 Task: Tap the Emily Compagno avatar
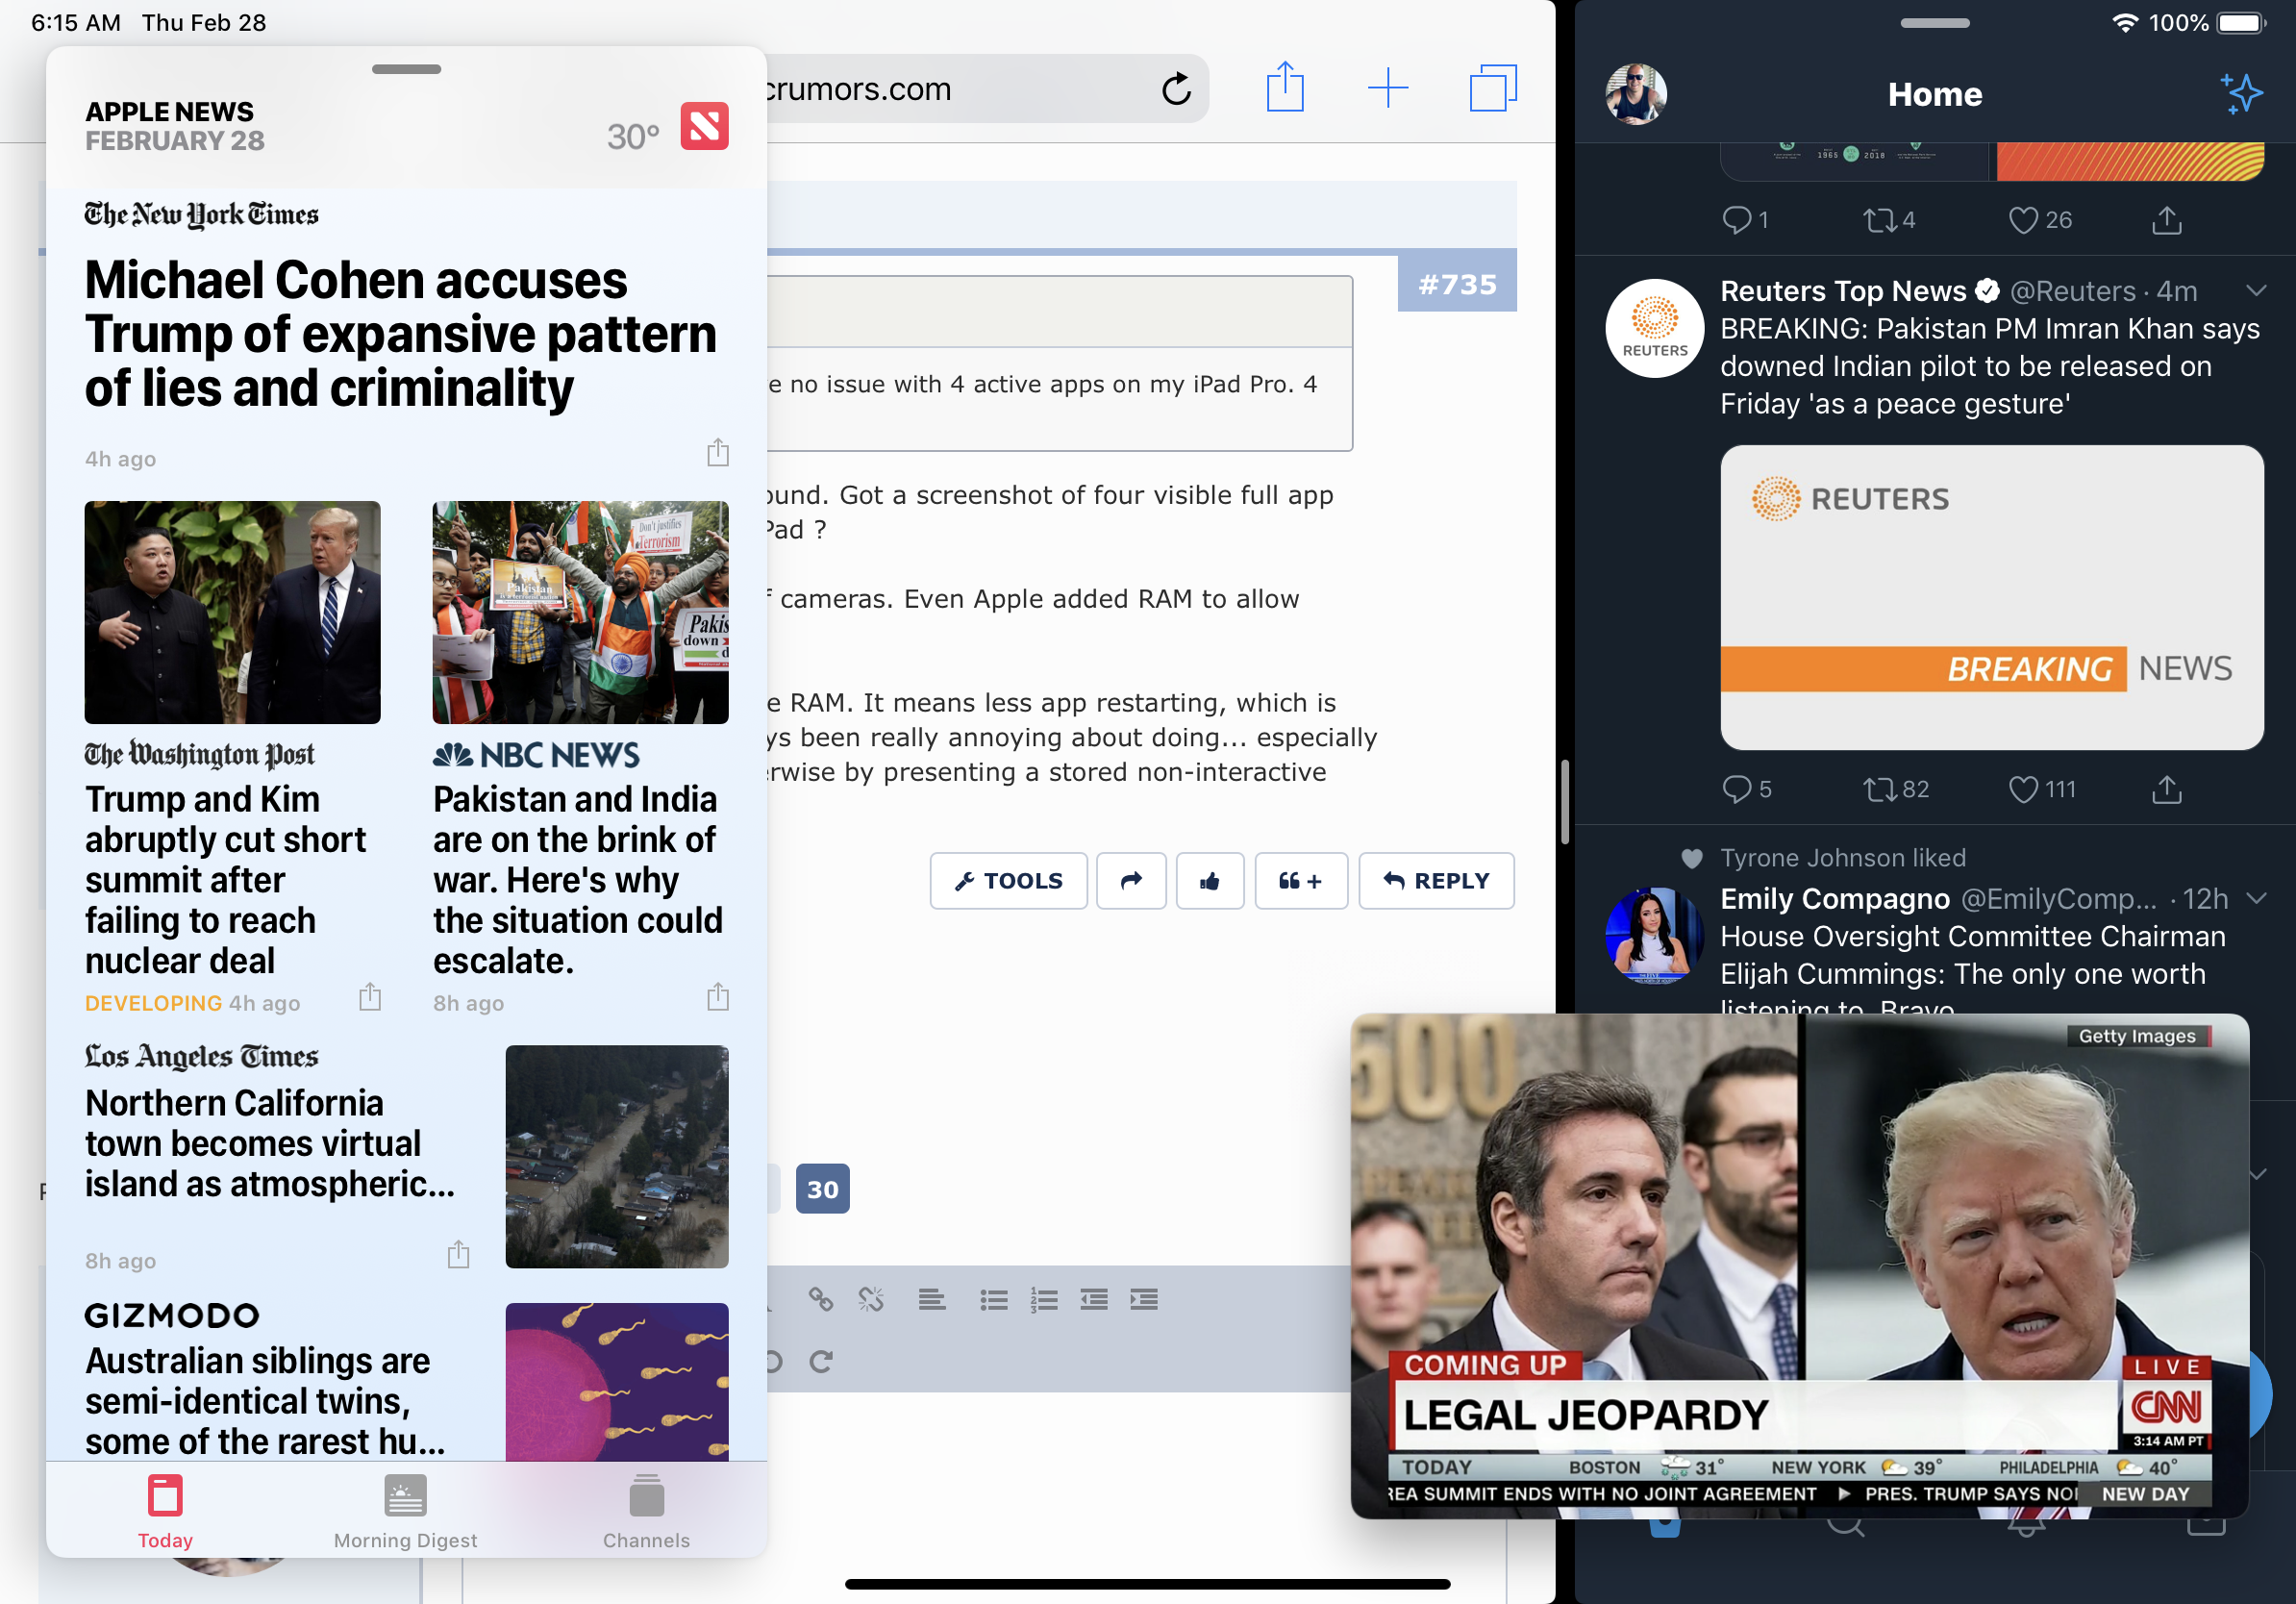[x=1654, y=935]
